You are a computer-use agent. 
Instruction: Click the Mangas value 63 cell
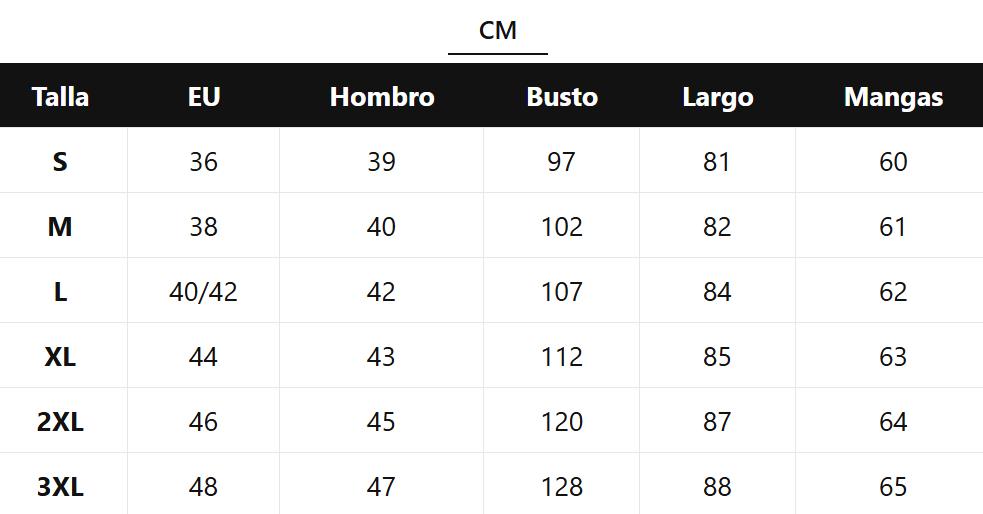point(893,357)
